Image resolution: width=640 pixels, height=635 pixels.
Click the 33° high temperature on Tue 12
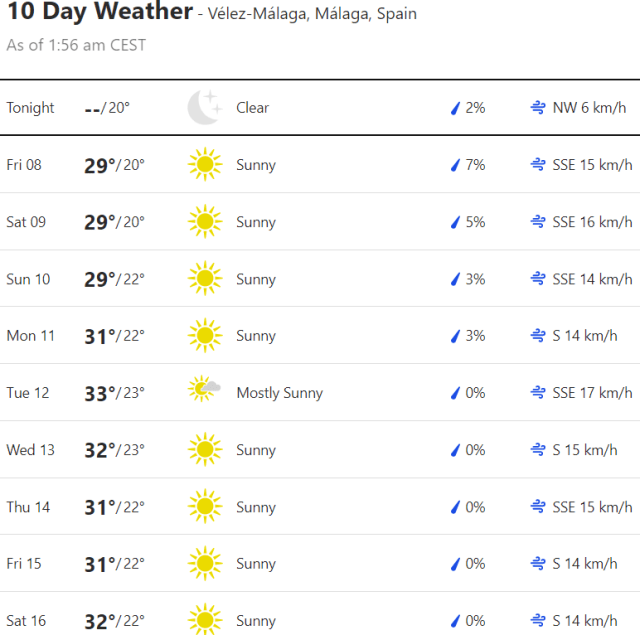coord(99,393)
